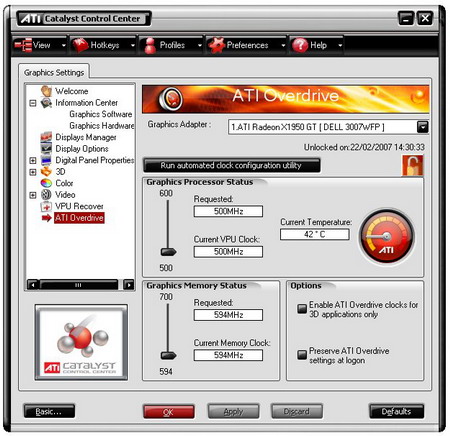Click the Apply button
450x436 pixels.
[x=233, y=411]
